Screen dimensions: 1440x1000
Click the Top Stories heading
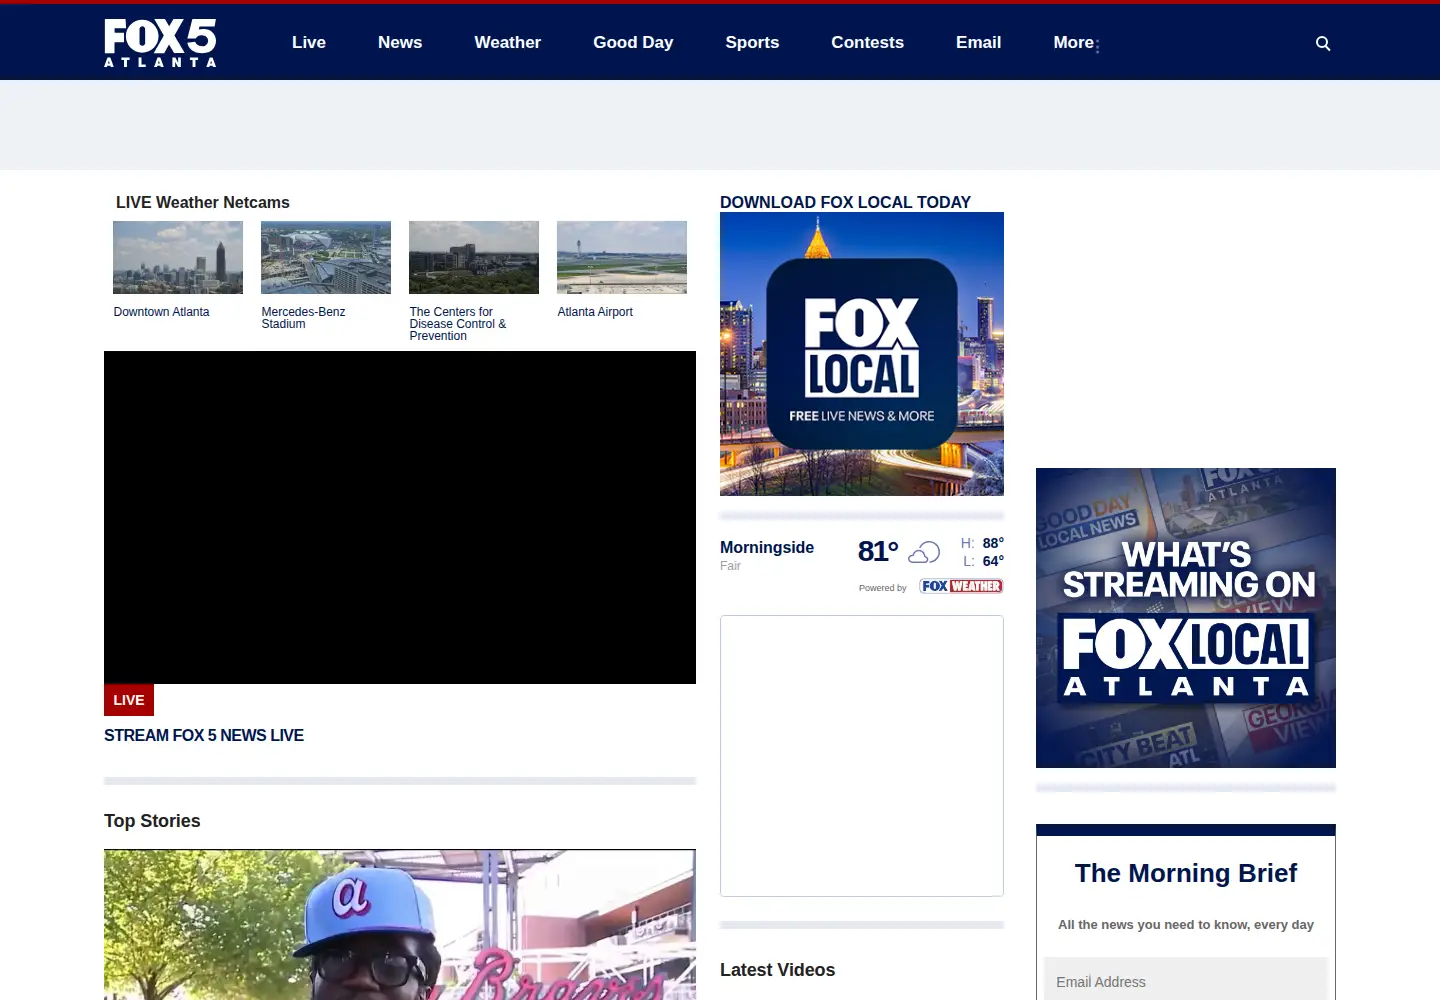coord(152,821)
